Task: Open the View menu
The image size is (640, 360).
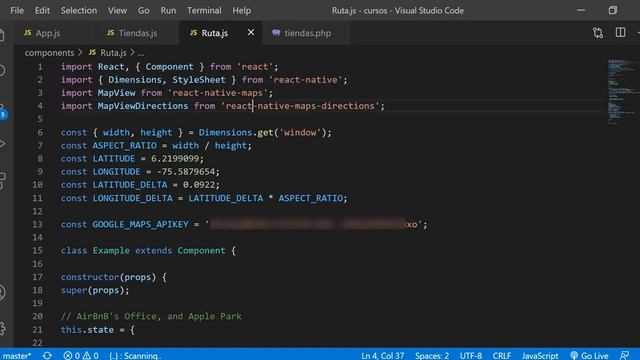Action: coord(117,11)
